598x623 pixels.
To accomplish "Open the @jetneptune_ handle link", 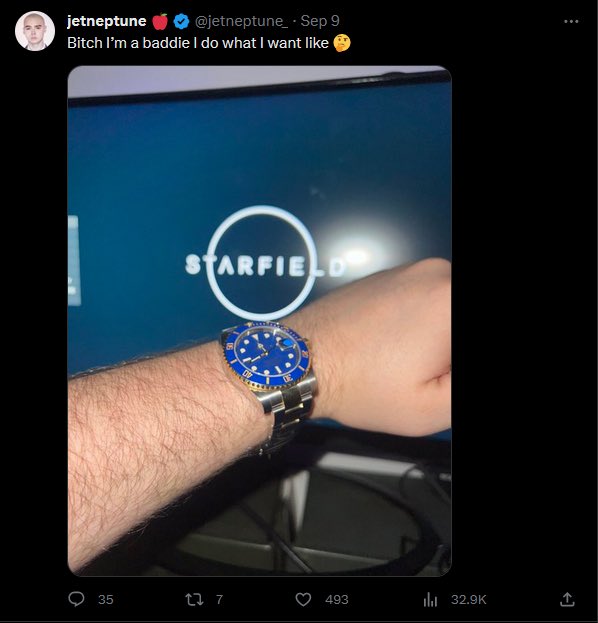I will (241, 21).
